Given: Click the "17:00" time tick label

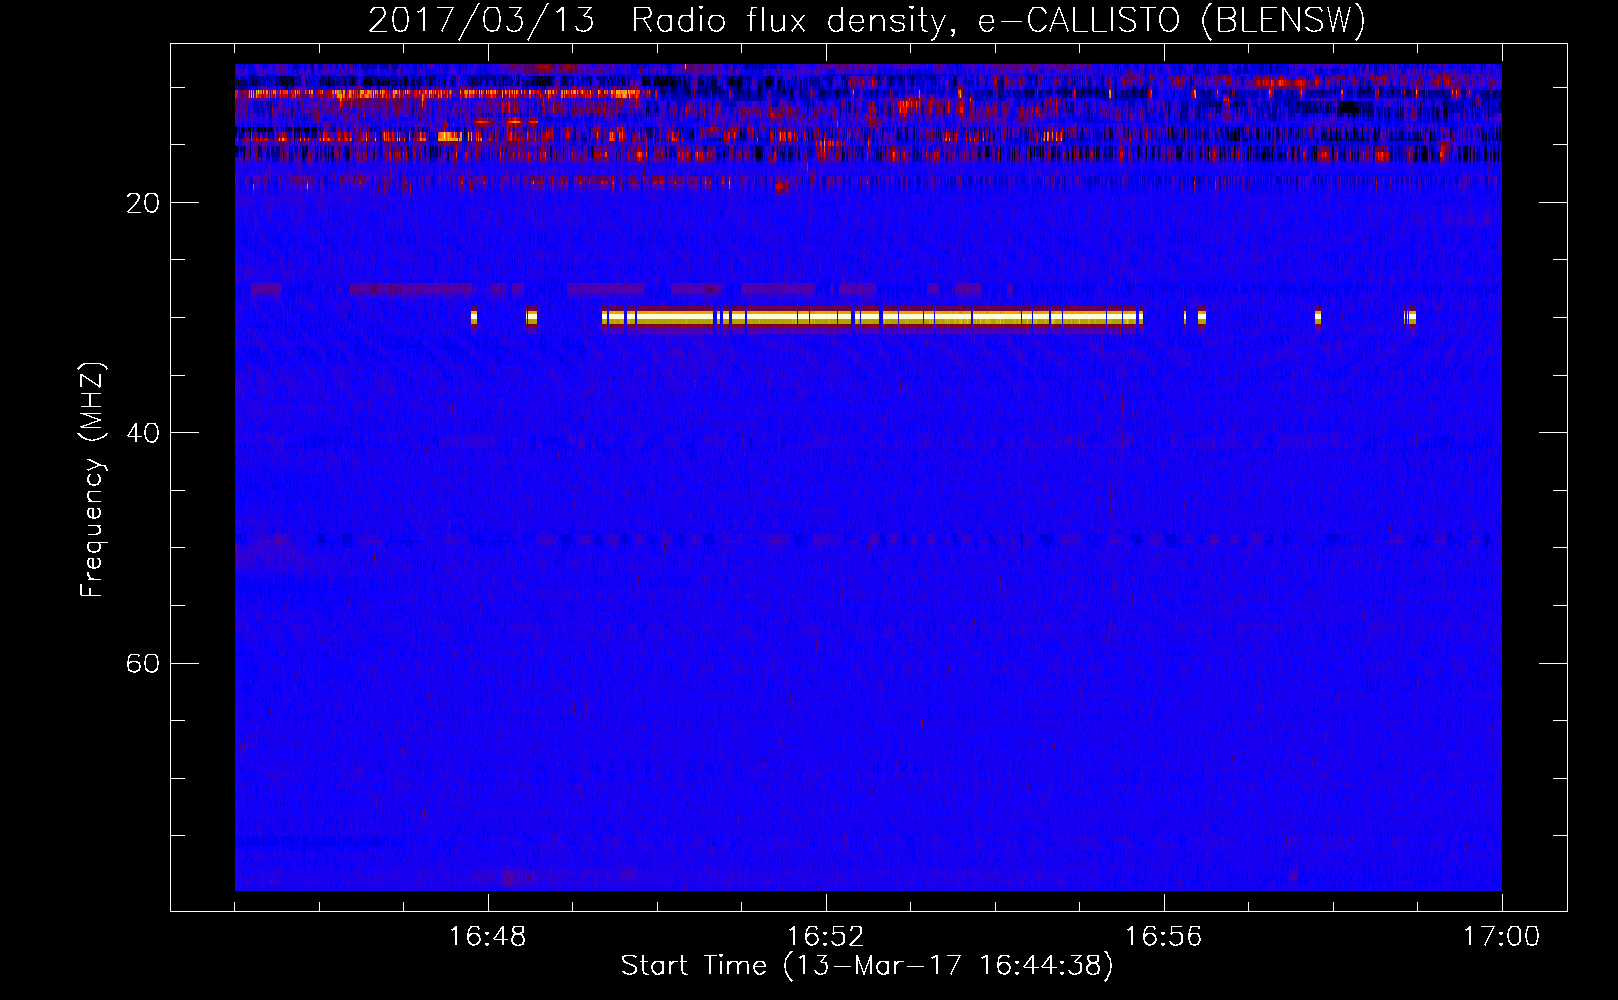Looking at the screenshot, I should 1501,937.
